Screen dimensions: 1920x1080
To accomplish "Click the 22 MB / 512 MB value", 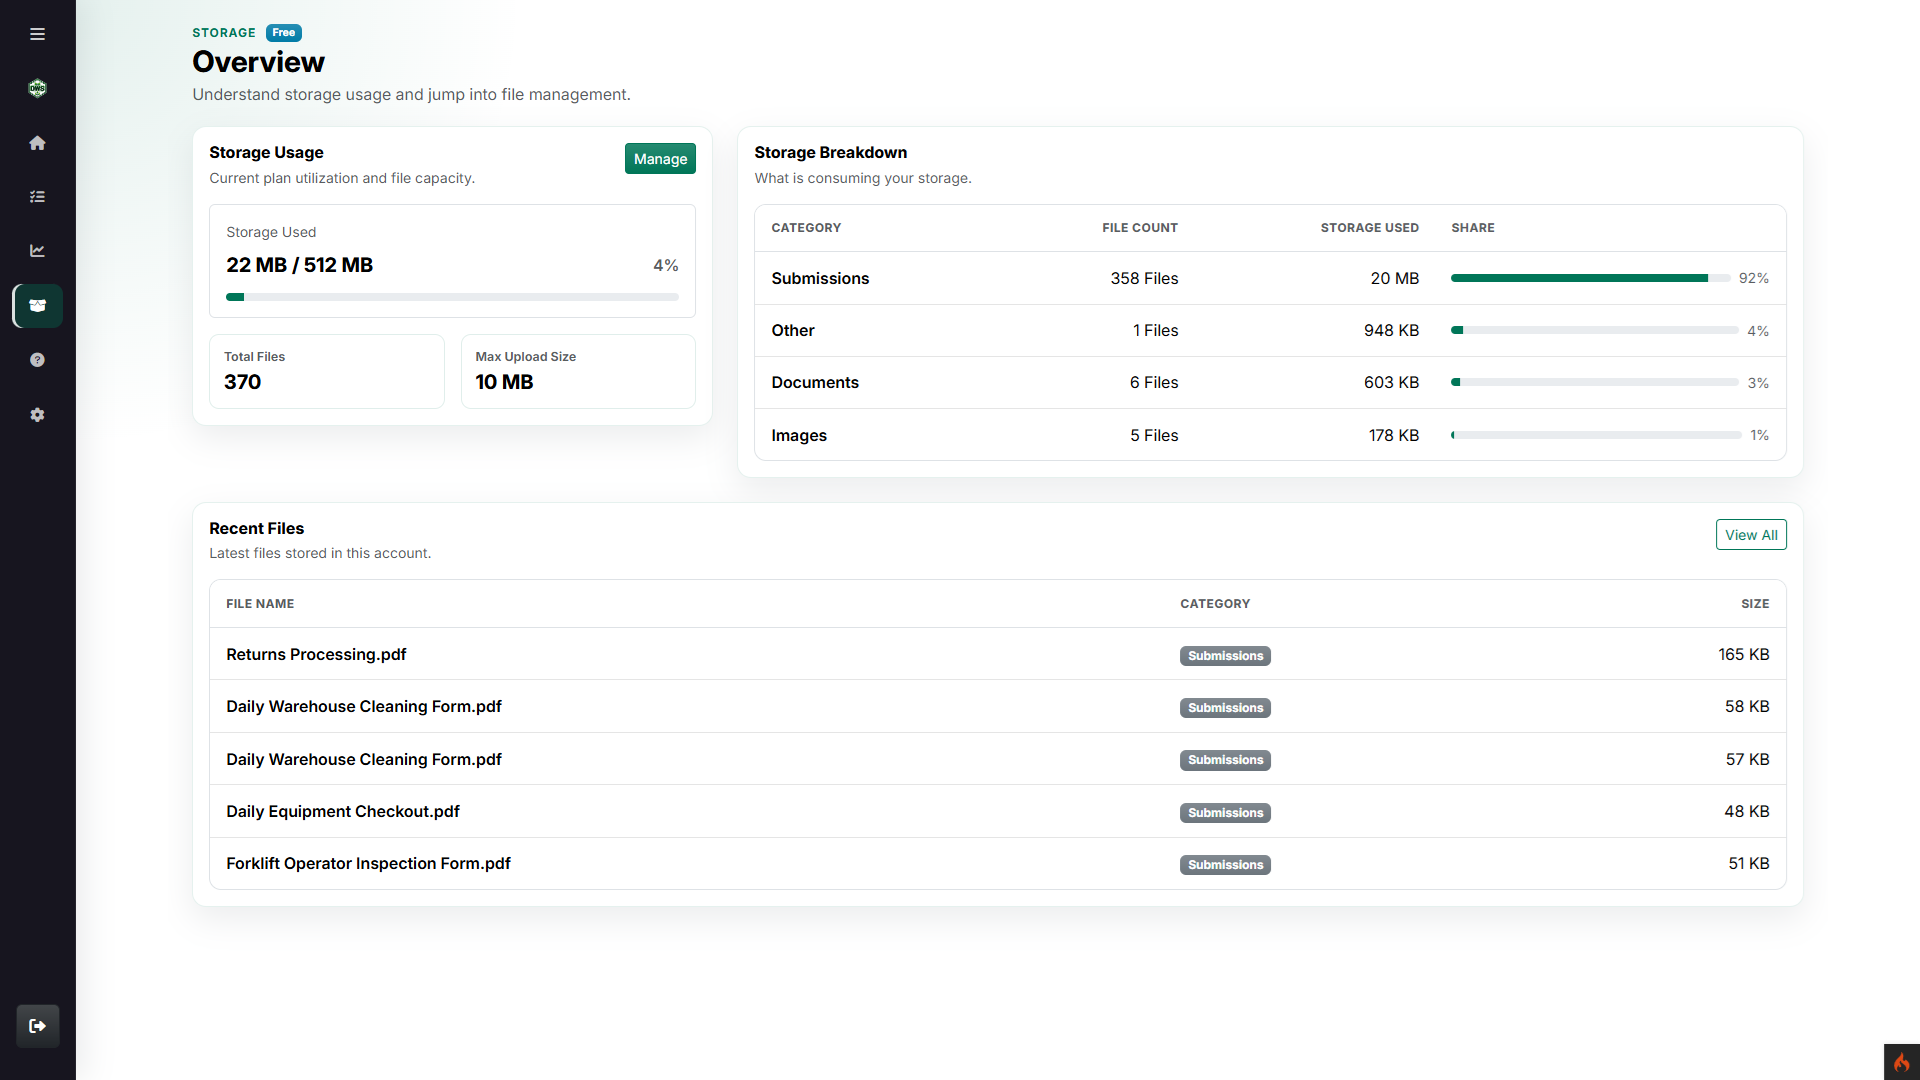I will [299, 265].
